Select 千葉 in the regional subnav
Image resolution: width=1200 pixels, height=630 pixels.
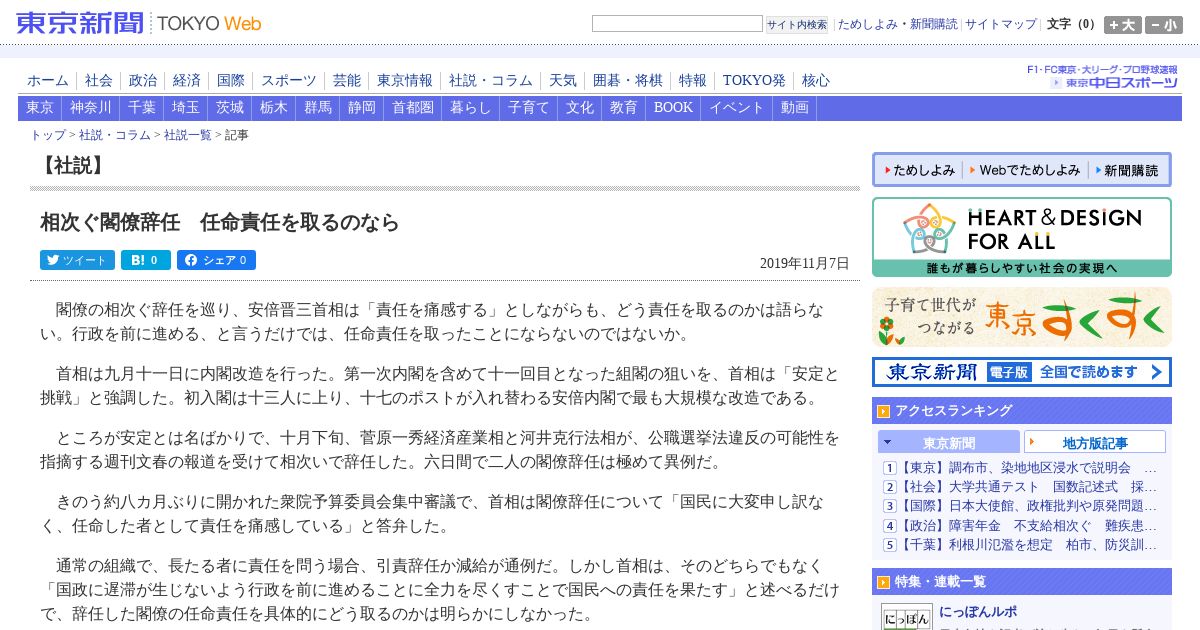click(142, 108)
